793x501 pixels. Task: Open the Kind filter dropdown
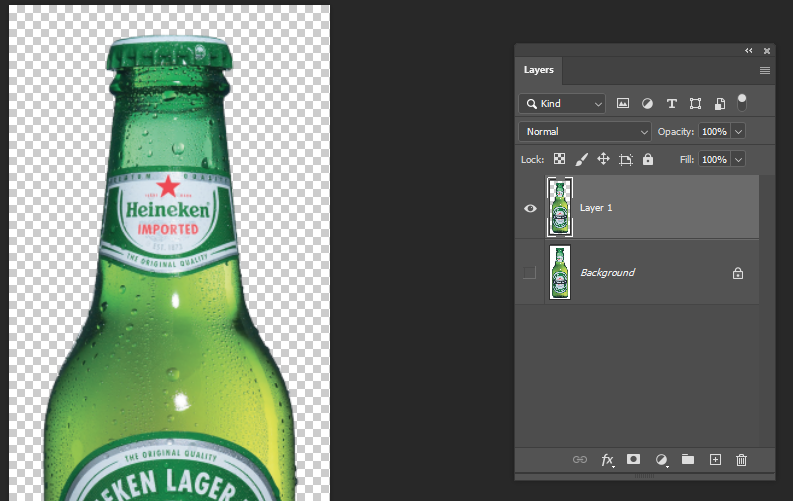pyautogui.click(x=562, y=104)
